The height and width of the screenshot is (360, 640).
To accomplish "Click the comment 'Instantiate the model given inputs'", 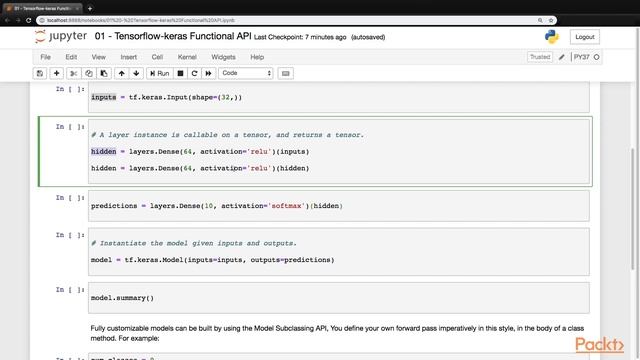I will pyautogui.click(x=194, y=243).
